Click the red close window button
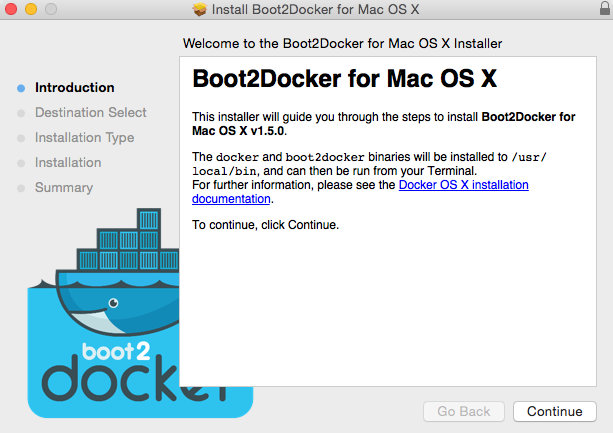The width and height of the screenshot is (613, 433). [11, 9]
